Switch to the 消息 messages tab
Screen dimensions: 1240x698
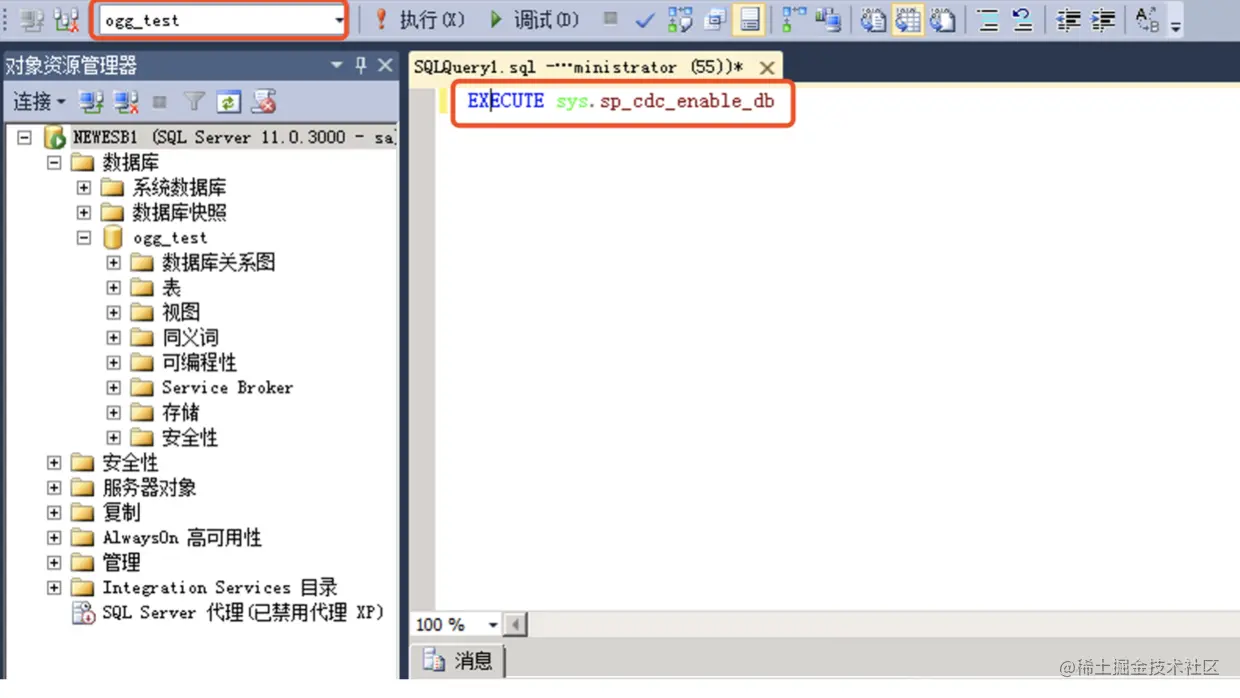tap(458, 661)
